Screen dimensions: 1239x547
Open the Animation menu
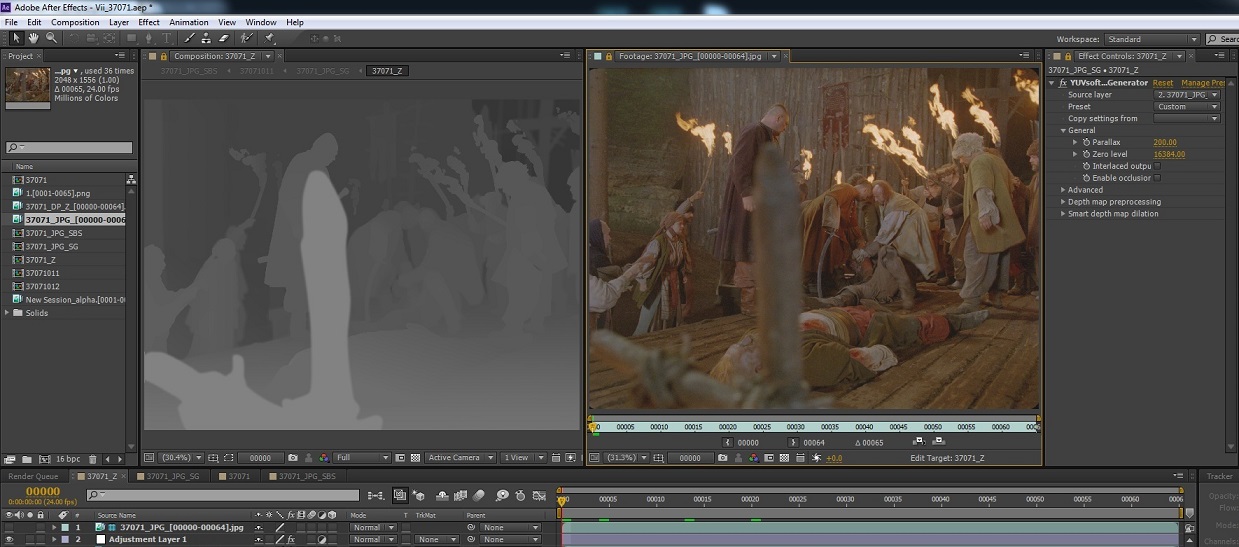coord(189,22)
